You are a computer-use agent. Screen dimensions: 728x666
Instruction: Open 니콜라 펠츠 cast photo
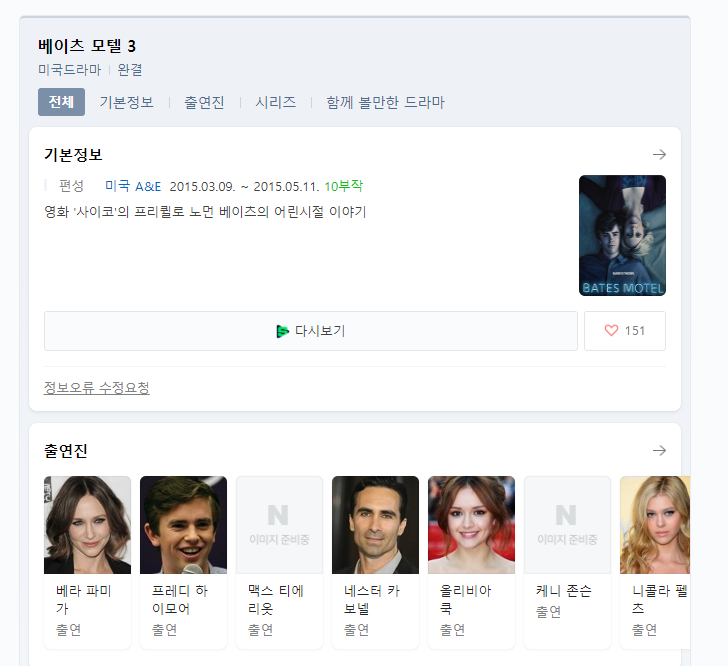pos(655,525)
